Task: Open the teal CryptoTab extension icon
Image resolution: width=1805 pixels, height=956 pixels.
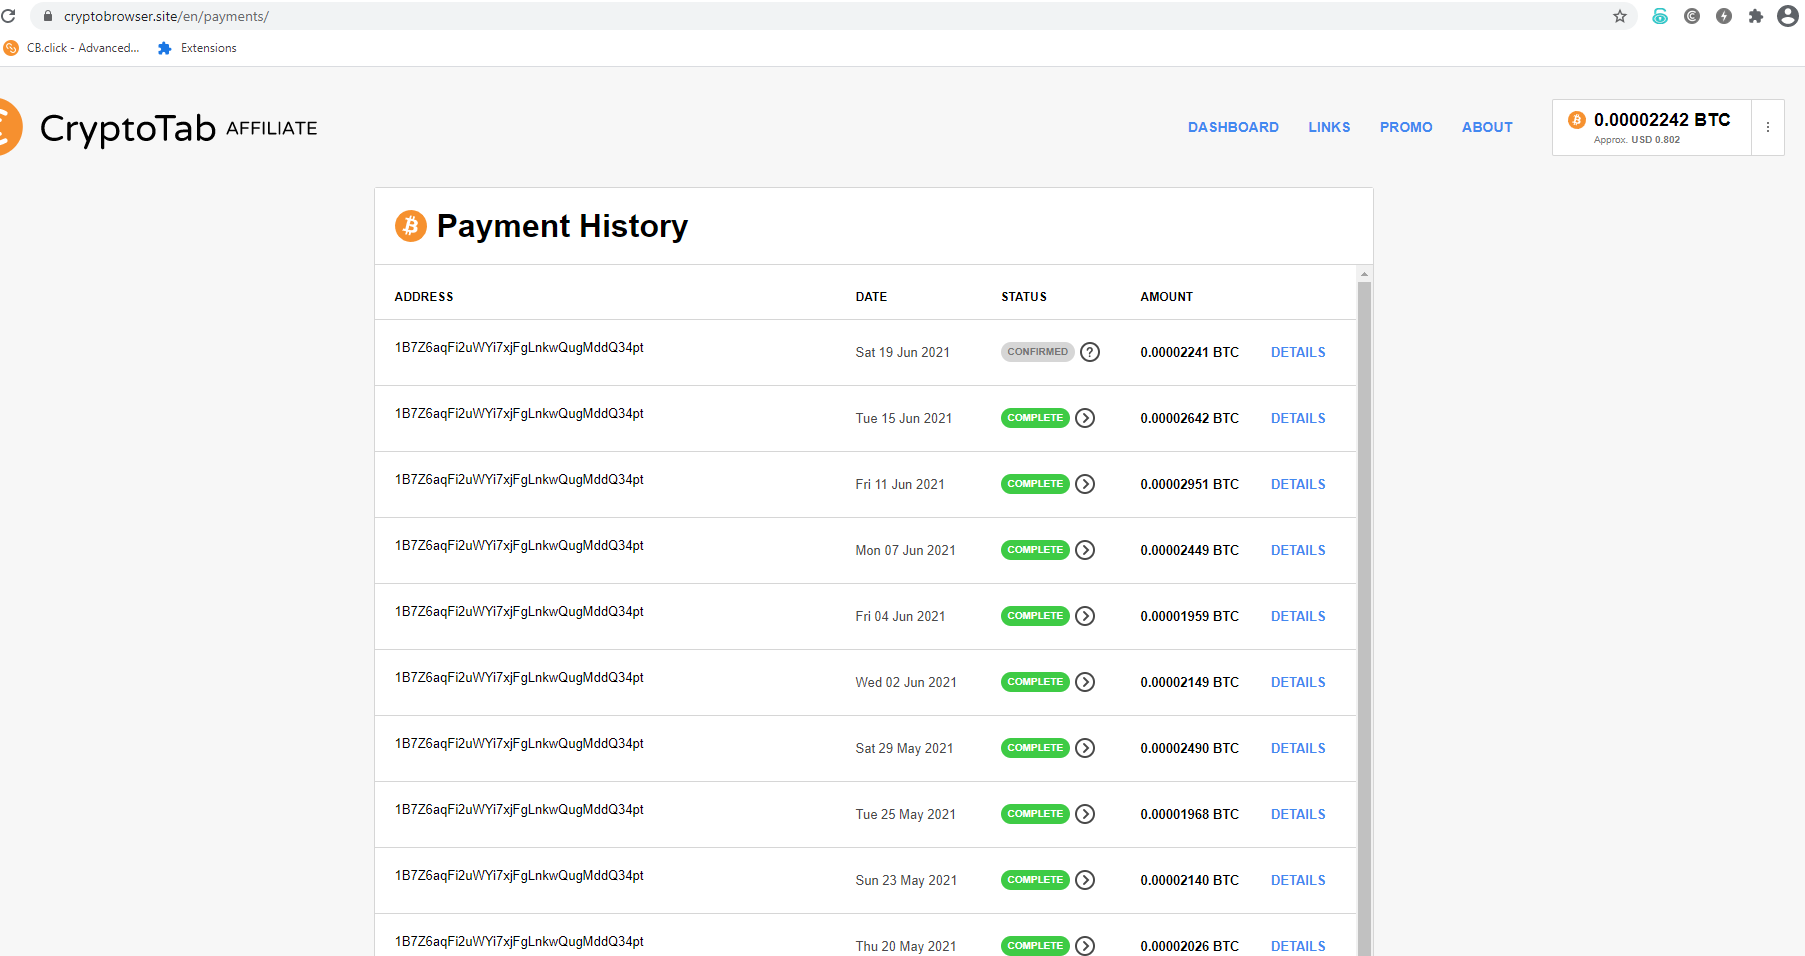Action: click(x=1660, y=16)
